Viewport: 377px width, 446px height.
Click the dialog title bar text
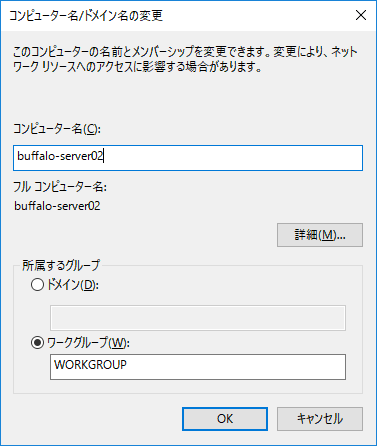tap(86, 16)
